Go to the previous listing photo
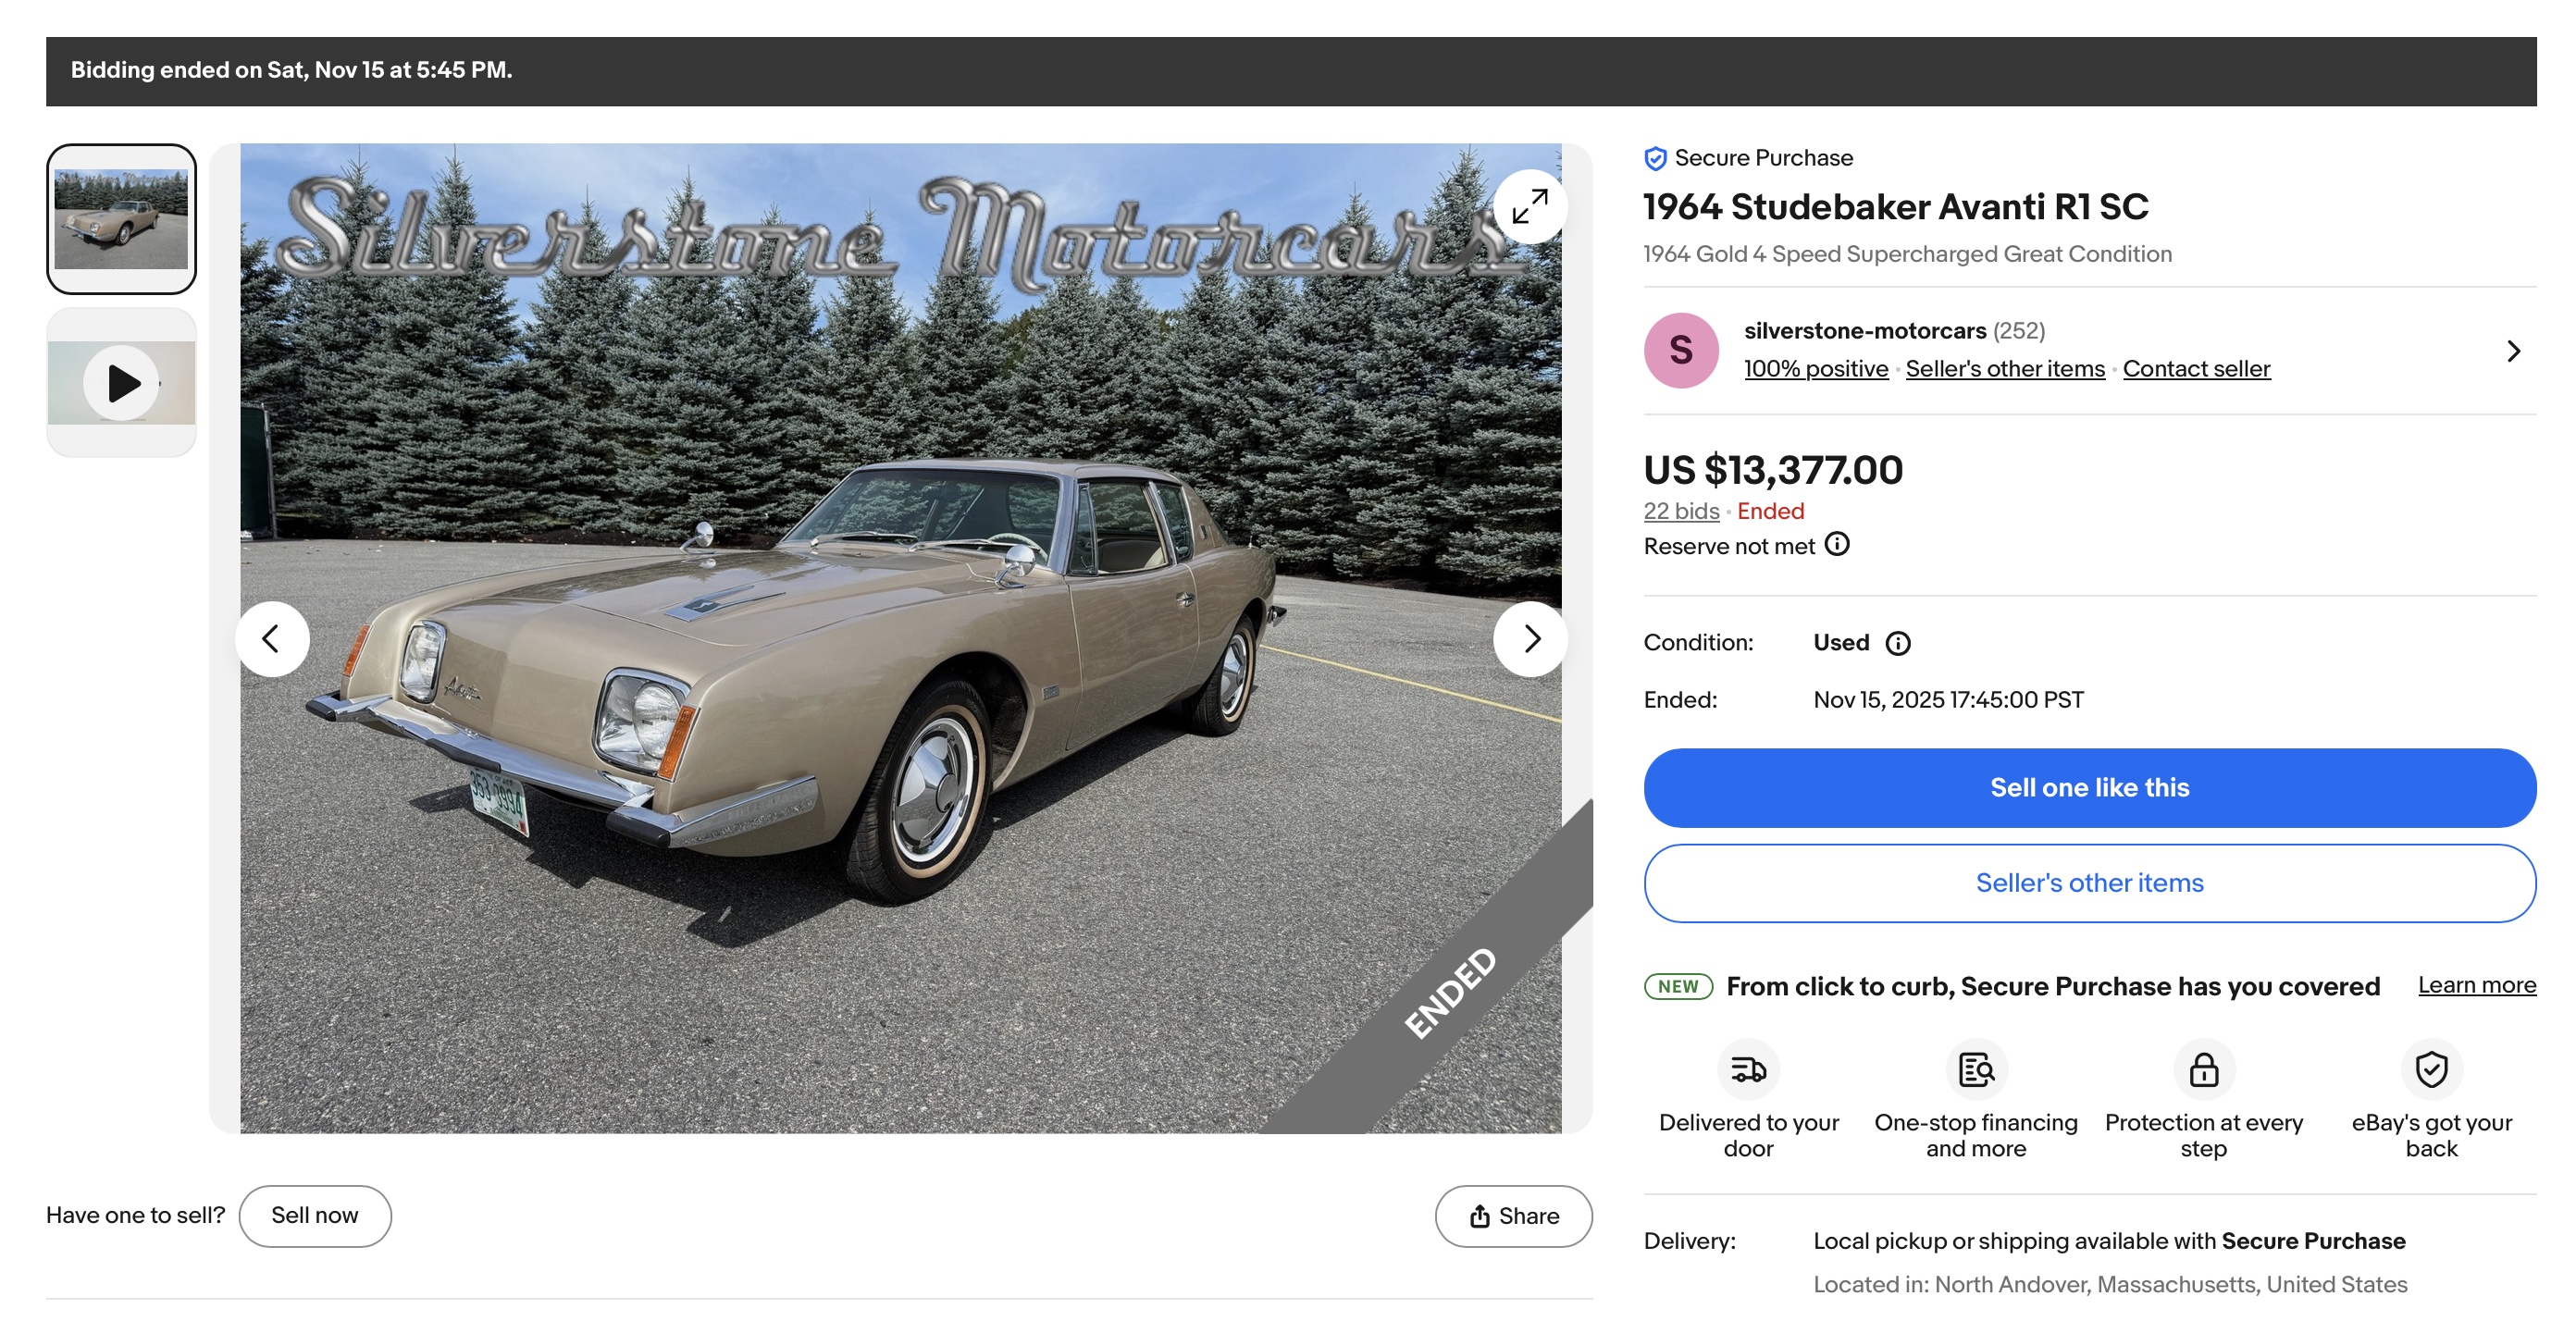Screen dimensions: 2576x1321 click(x=271, y=639)
